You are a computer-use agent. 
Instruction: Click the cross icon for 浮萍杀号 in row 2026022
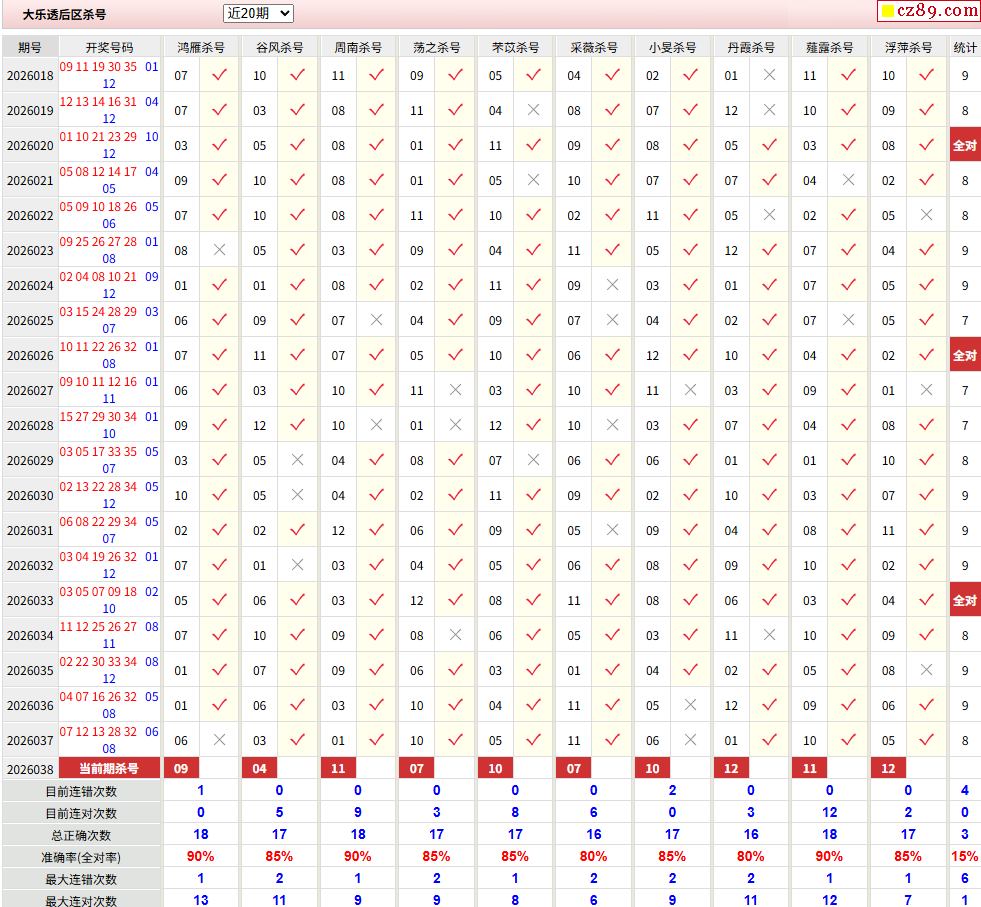click(x=926, y=215)
